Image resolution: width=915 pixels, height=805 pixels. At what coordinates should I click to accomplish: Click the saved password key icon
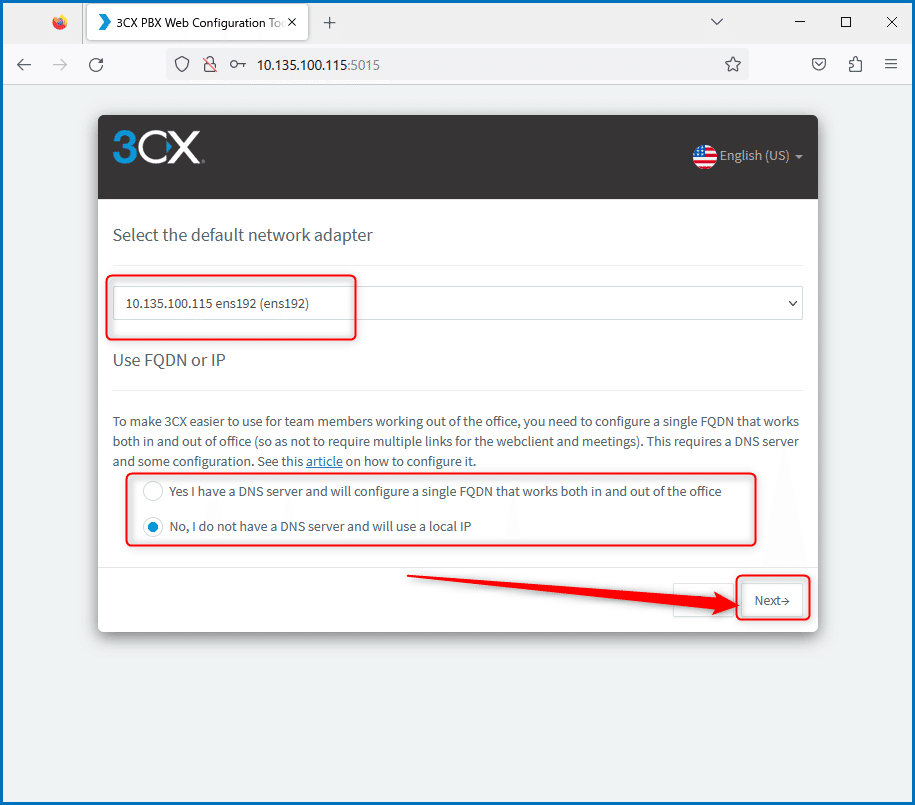point(238,64)
